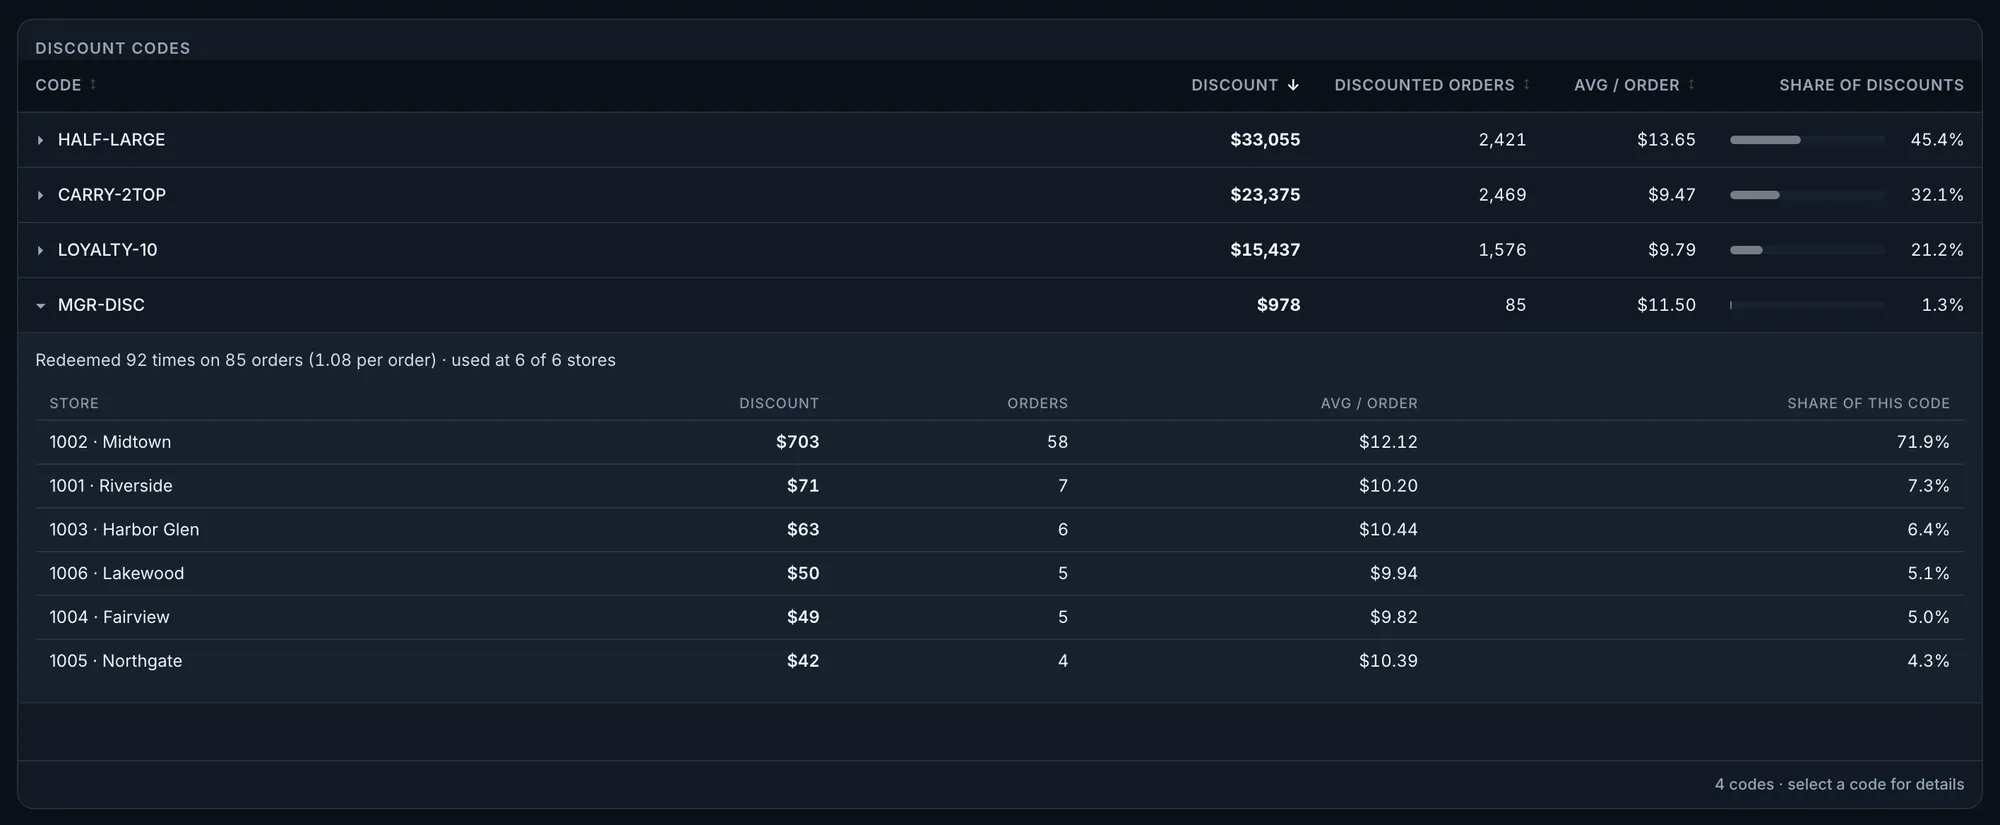Image resolution: width=2000 pixels, height=825 pixels.
Task: Expand the CARRY-2TOP code row
Action: click(x=40, y=195)
